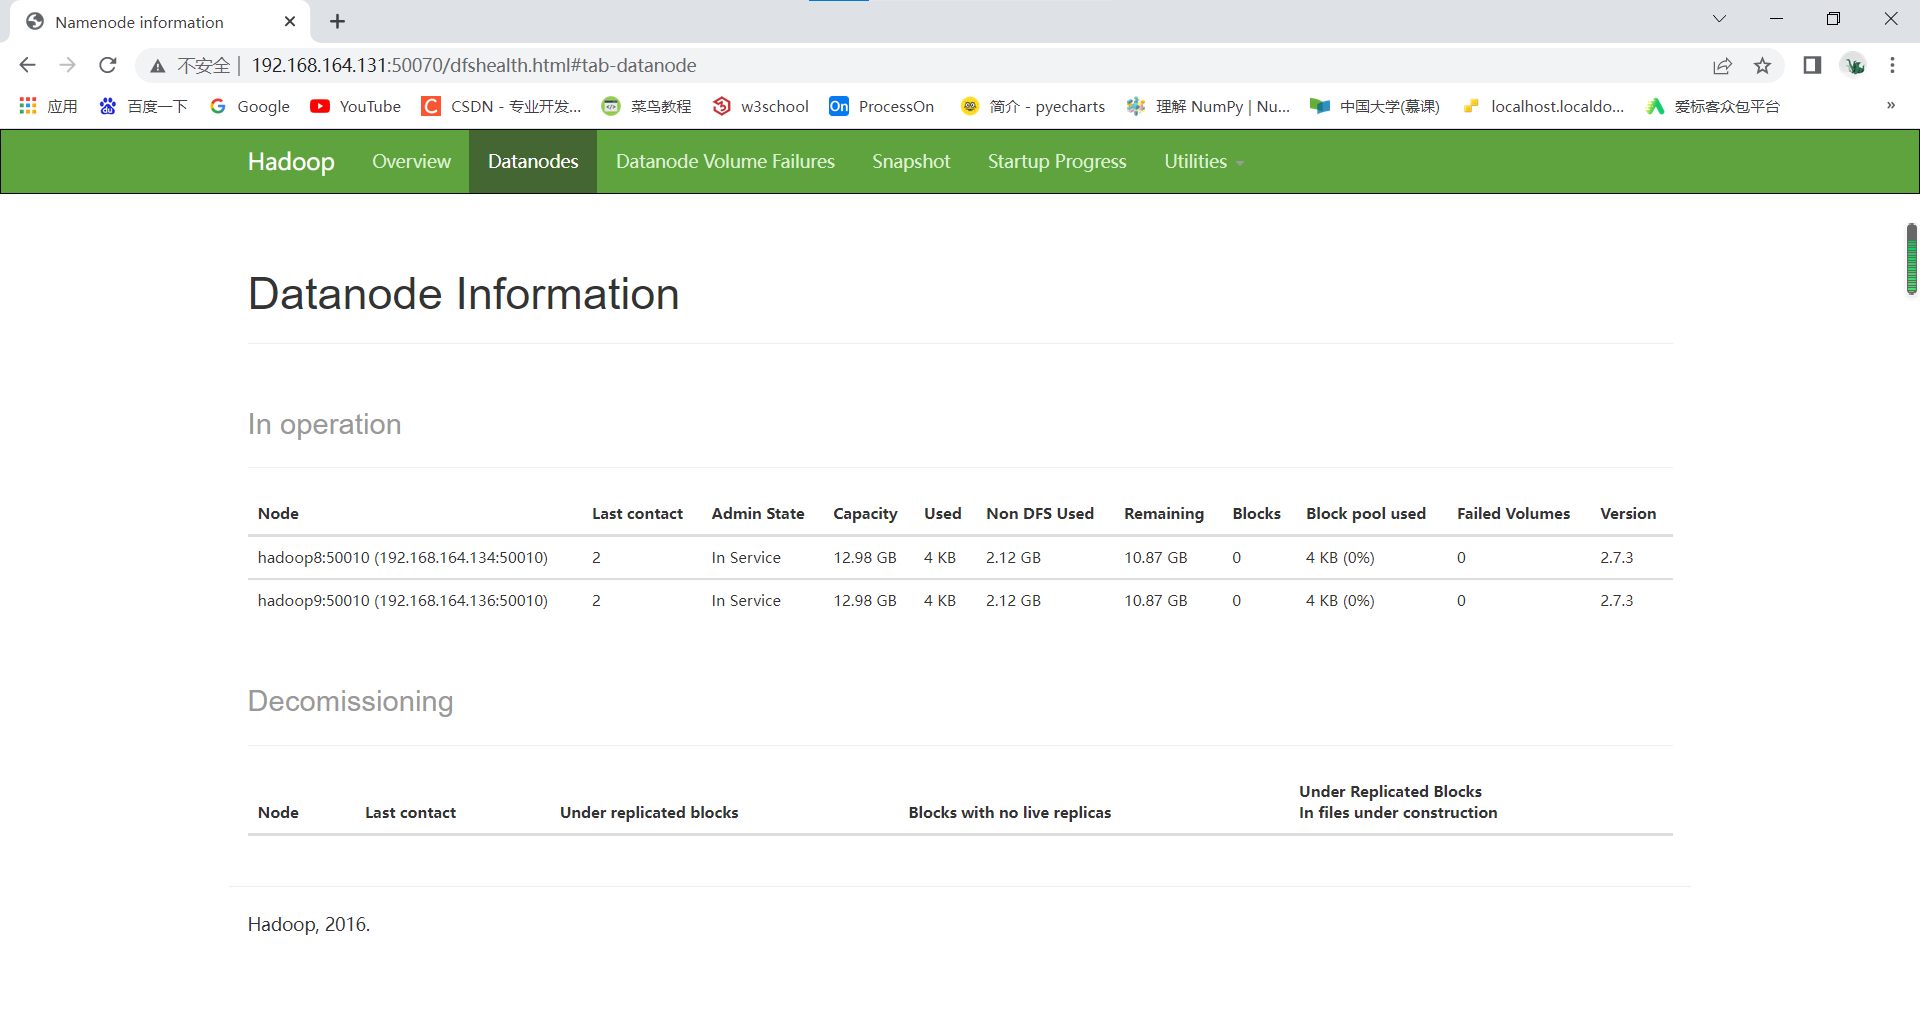1920x1027 pixels.
Task: Click the Remaining column header
Action: coord(1164,514)
